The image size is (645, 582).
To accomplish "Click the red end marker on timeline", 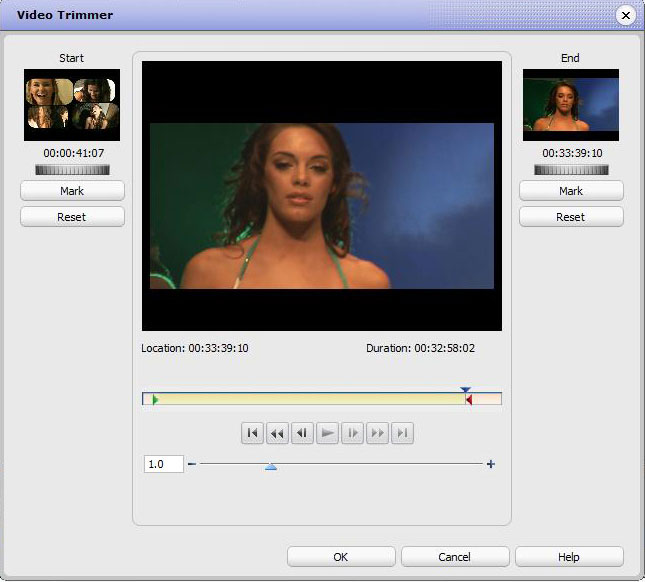I will pos(468,399).
